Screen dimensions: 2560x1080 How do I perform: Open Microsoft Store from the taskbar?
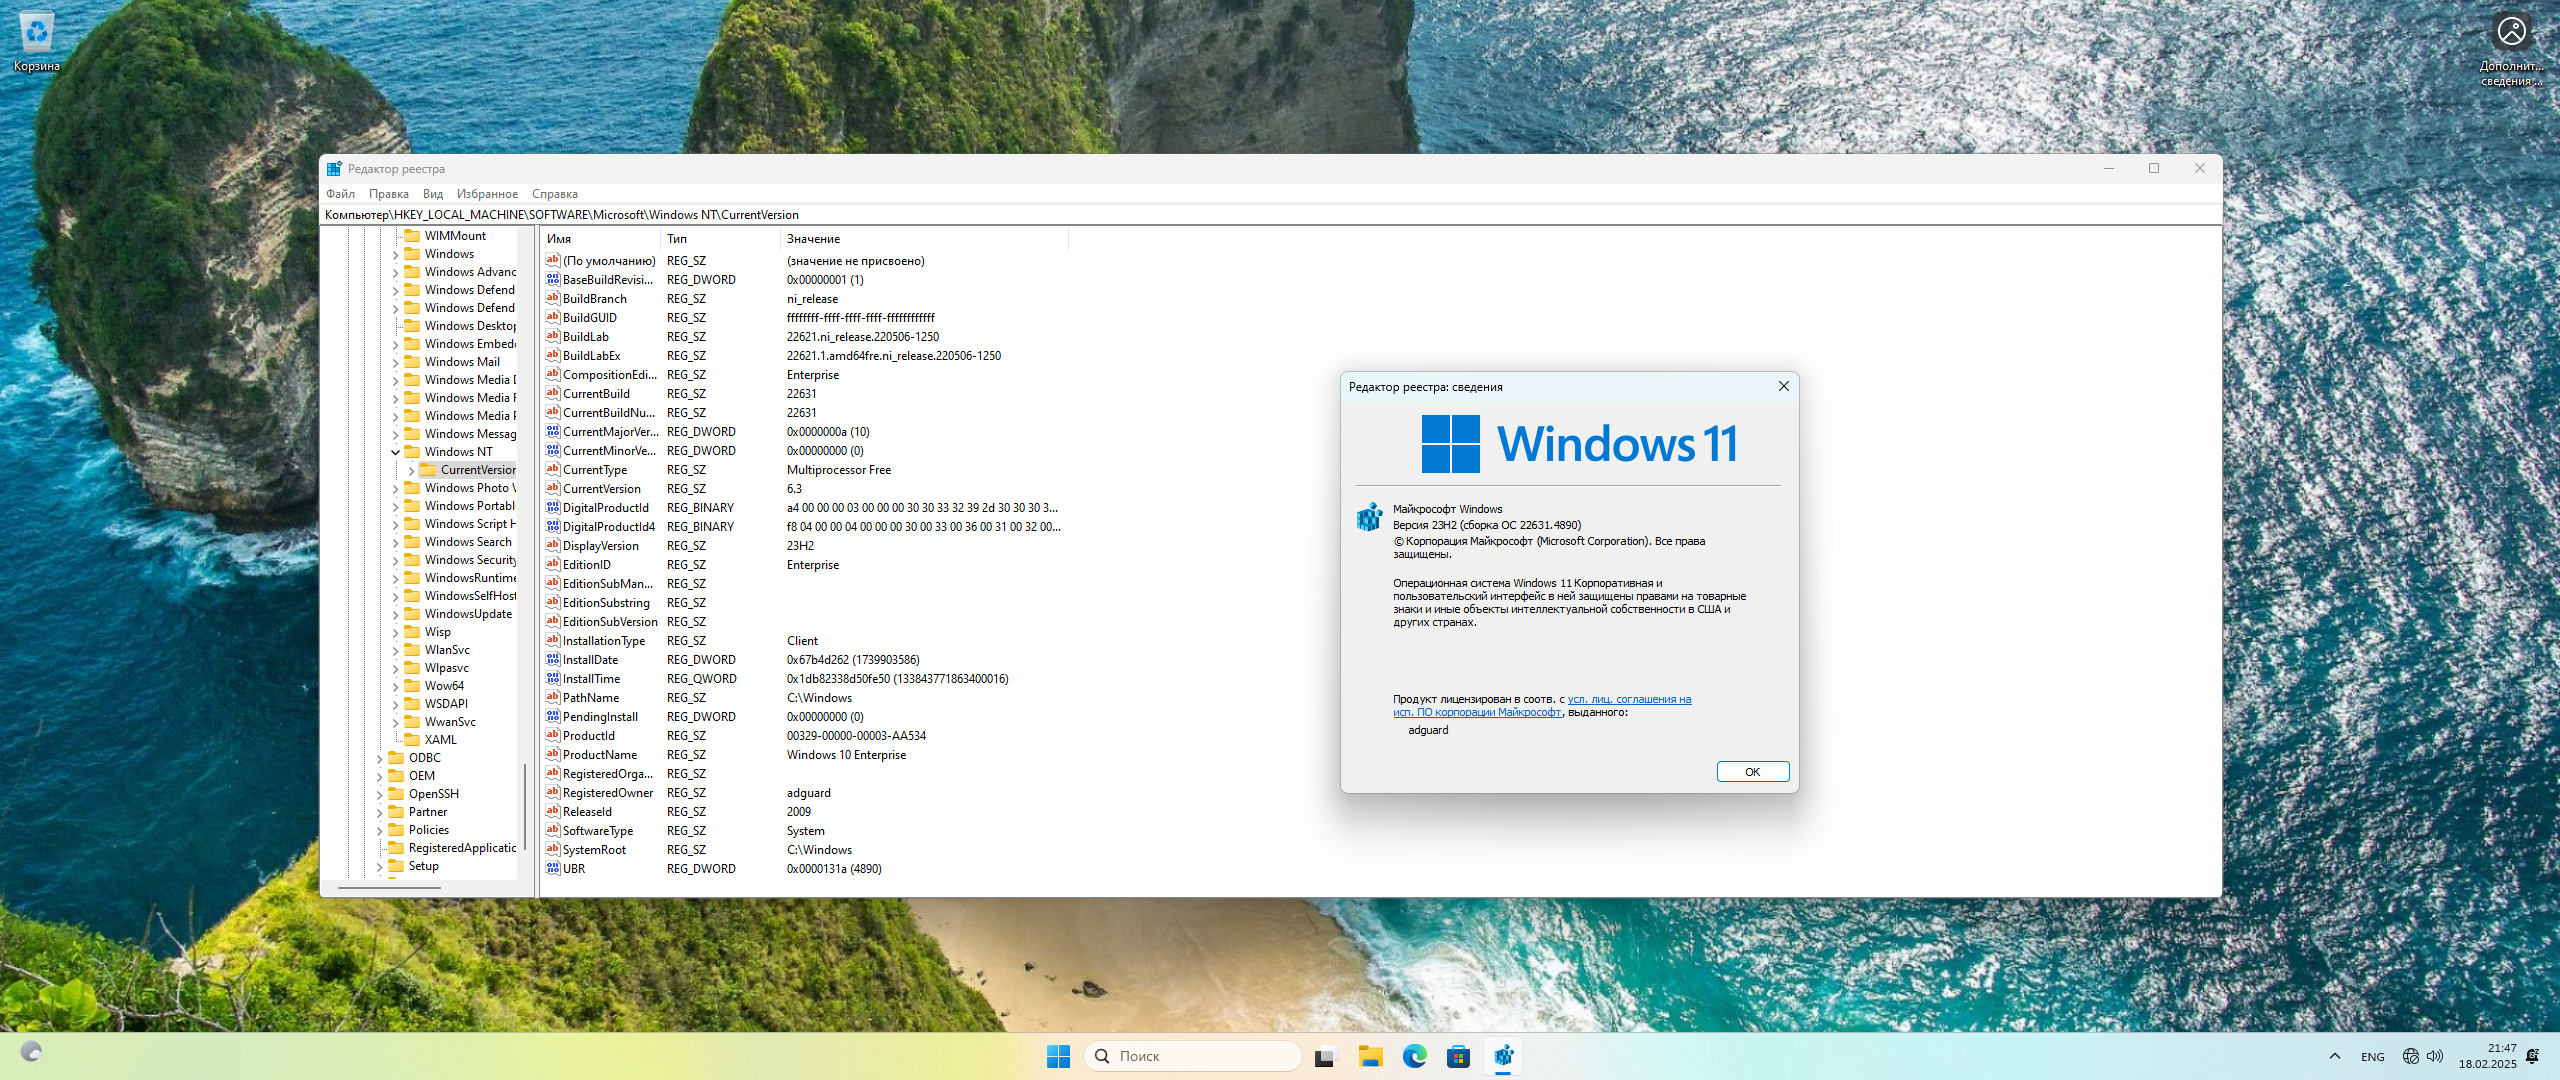pos(1458,1056)
